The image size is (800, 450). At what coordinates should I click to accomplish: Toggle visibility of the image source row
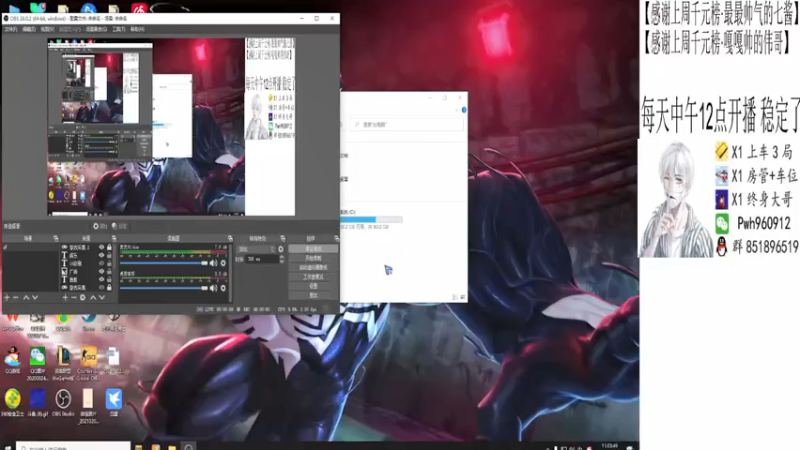(x=101, y=271)
